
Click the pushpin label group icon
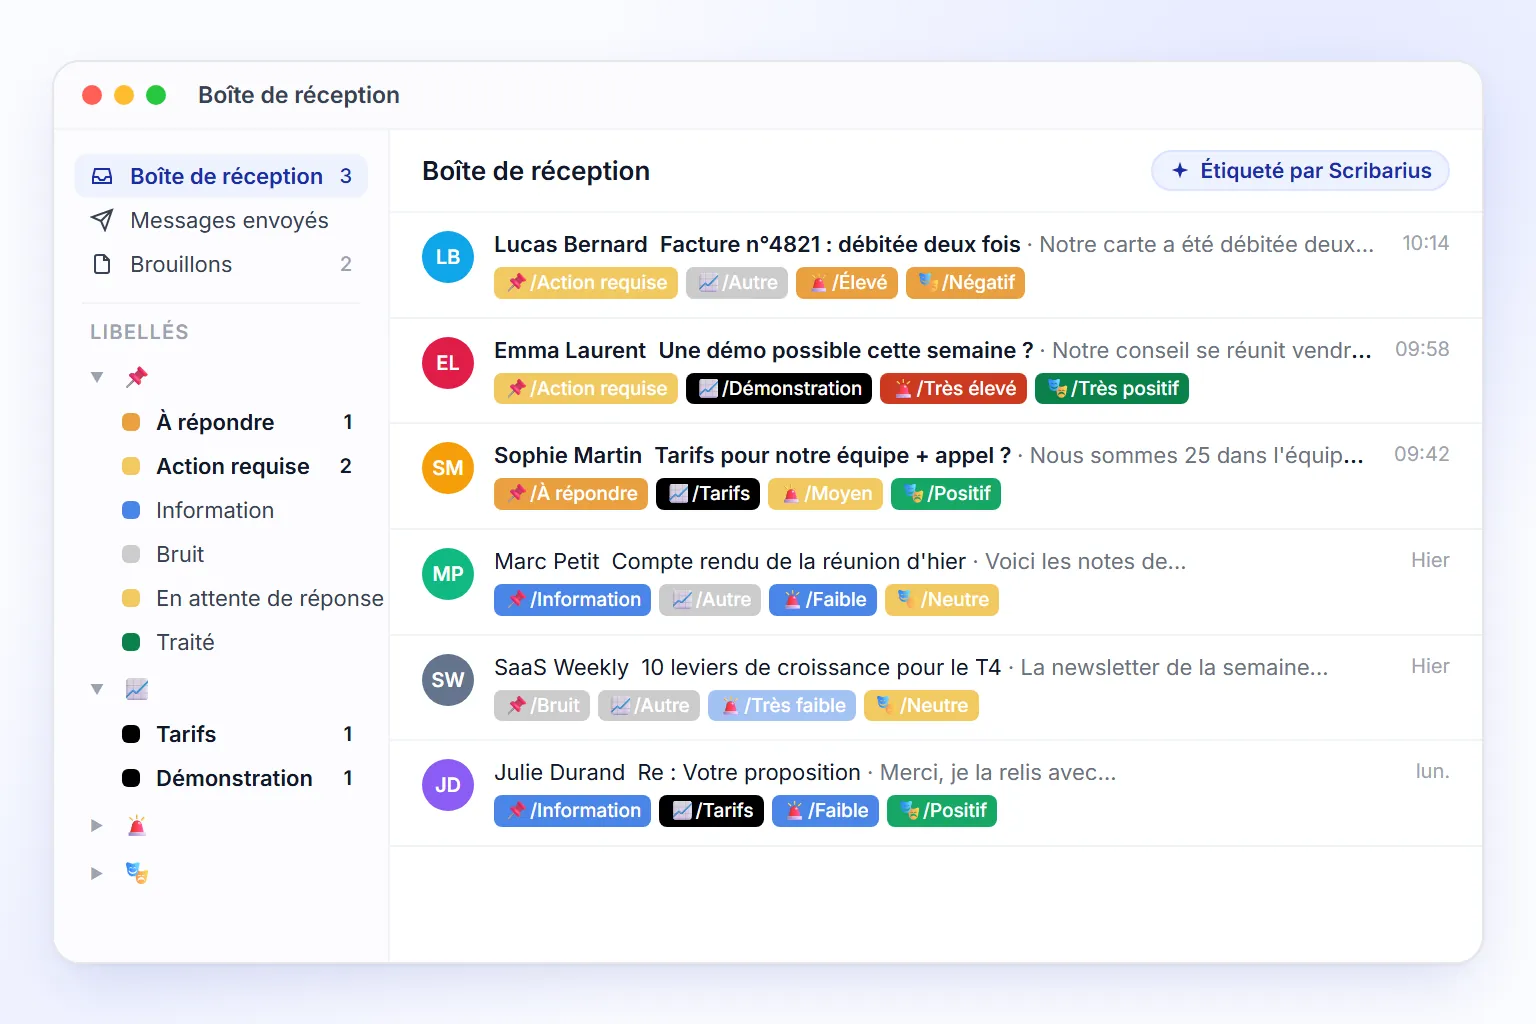(x=137, y=377)
